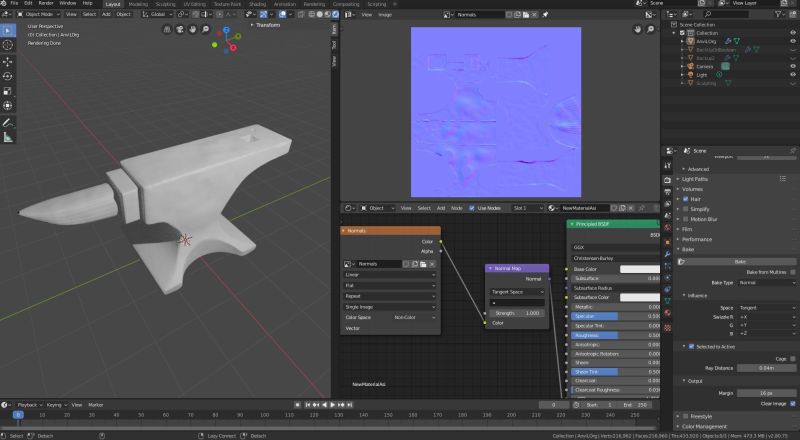Switch to the Modeling workspace tab
This screenshot has width=800, height=440.
tap(138, 4)
